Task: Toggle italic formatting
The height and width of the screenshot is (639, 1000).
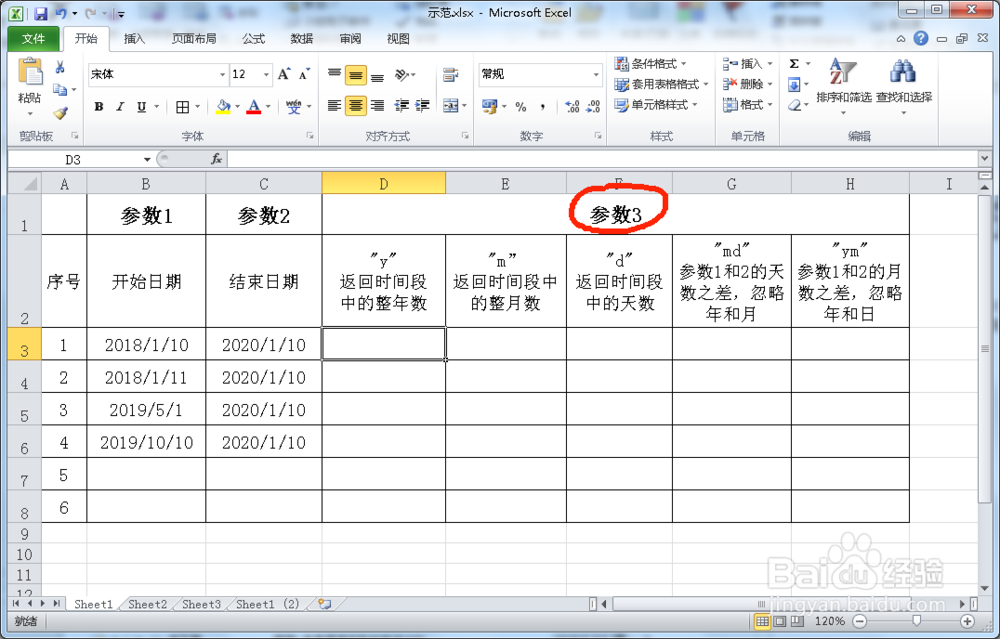Action: (119, 106)
